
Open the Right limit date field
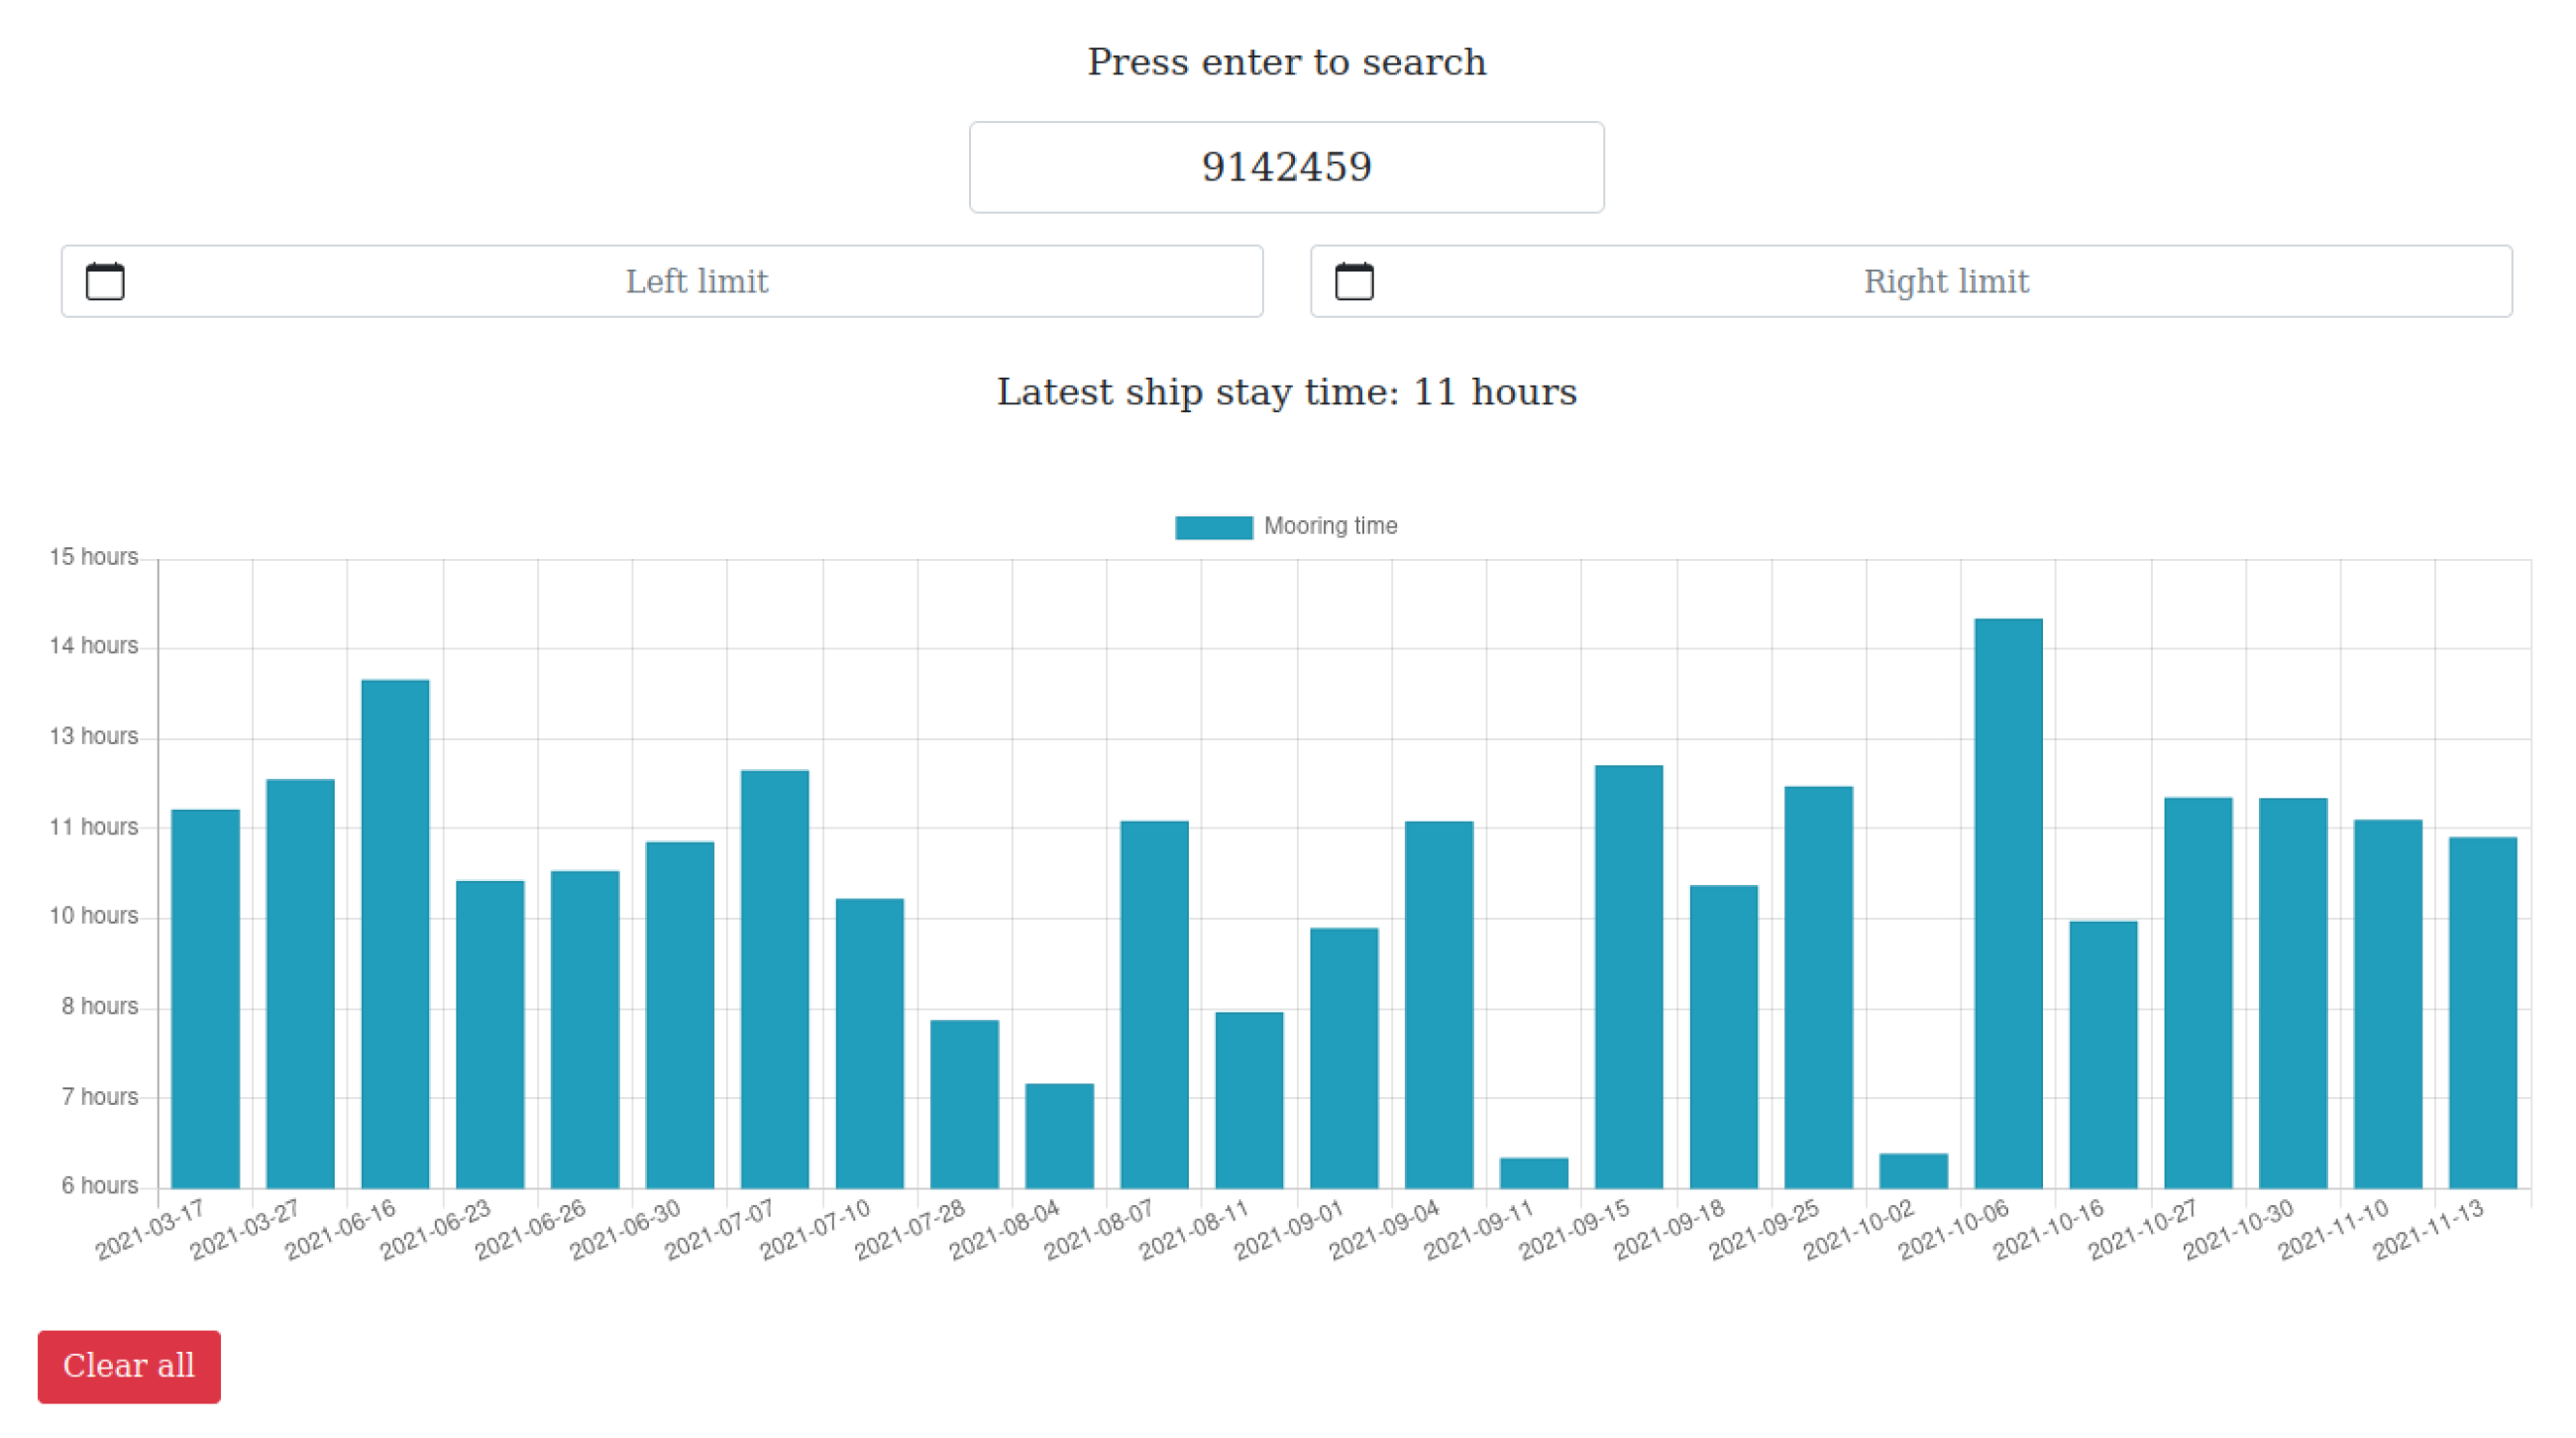1945,281
